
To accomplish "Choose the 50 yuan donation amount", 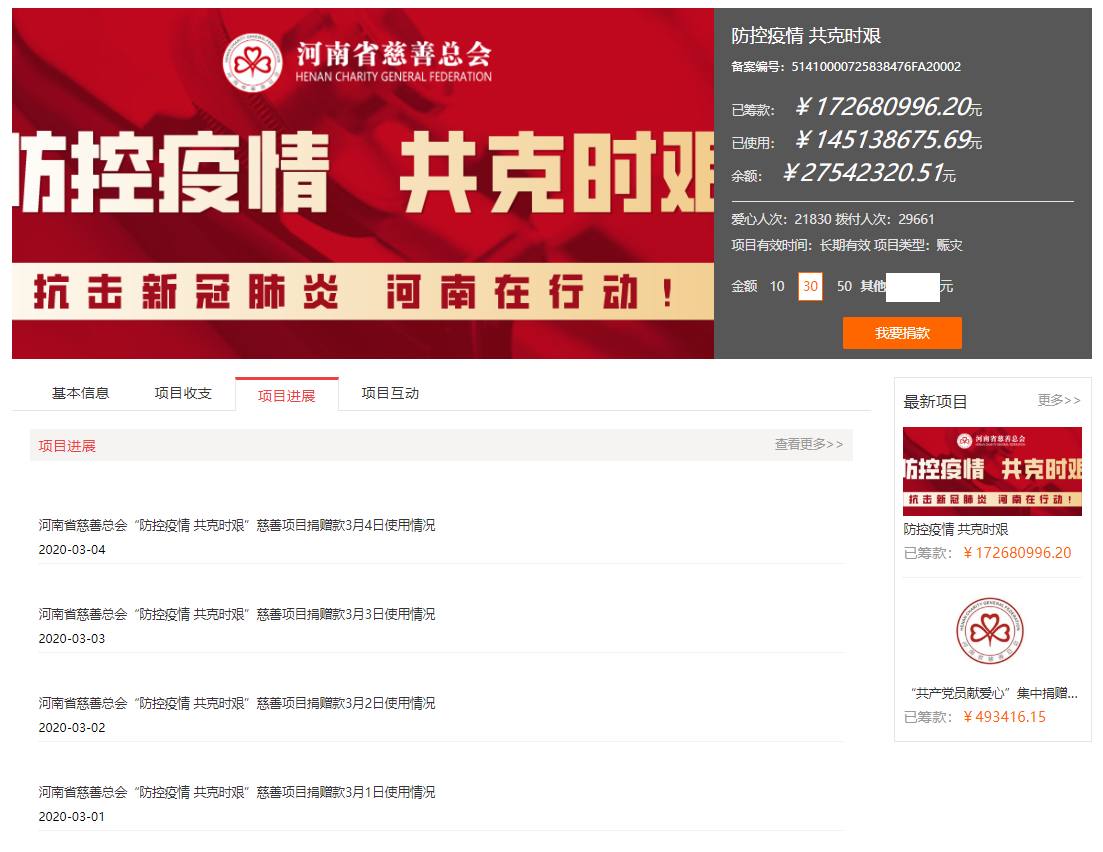I will click(844, 287).
